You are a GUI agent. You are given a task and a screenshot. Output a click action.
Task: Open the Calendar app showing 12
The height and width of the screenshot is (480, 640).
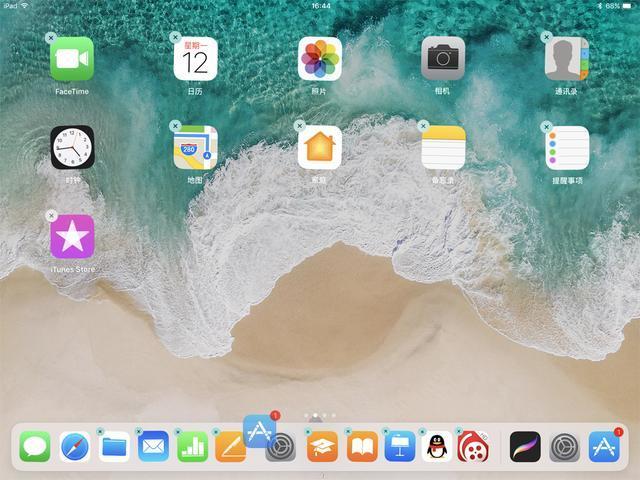pos(196,59)
